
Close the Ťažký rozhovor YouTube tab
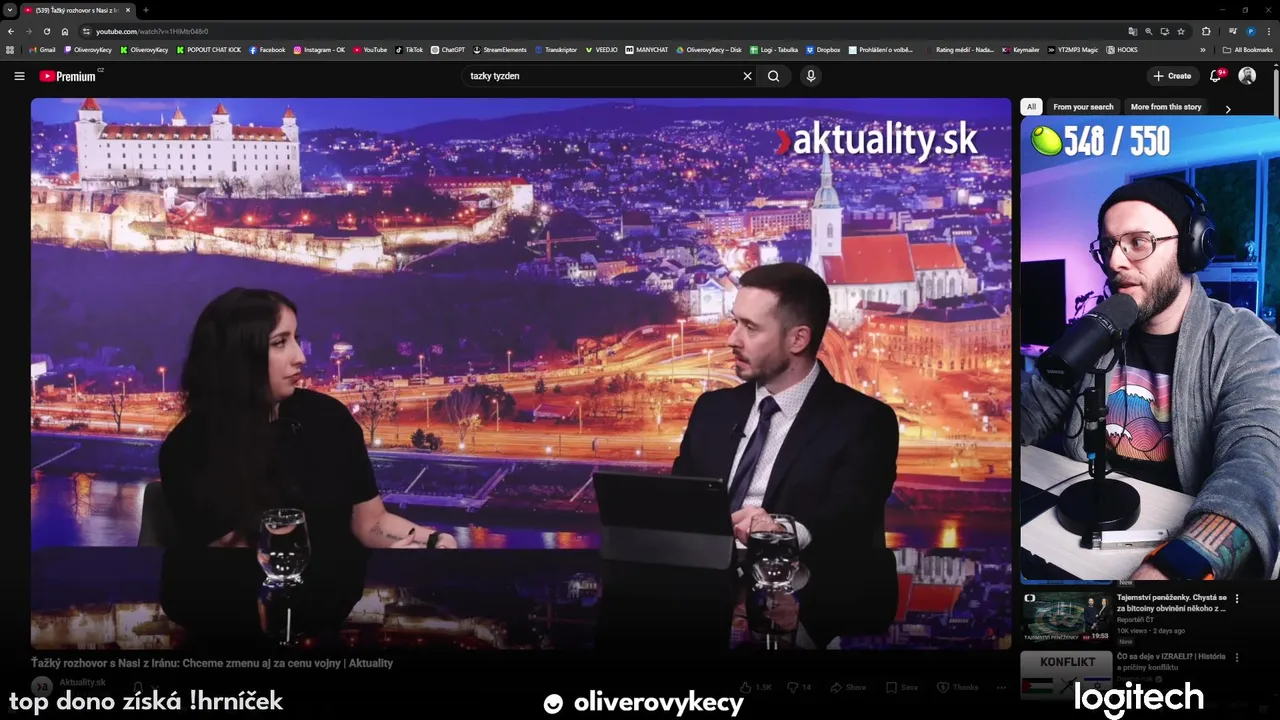tap(128, 10)
